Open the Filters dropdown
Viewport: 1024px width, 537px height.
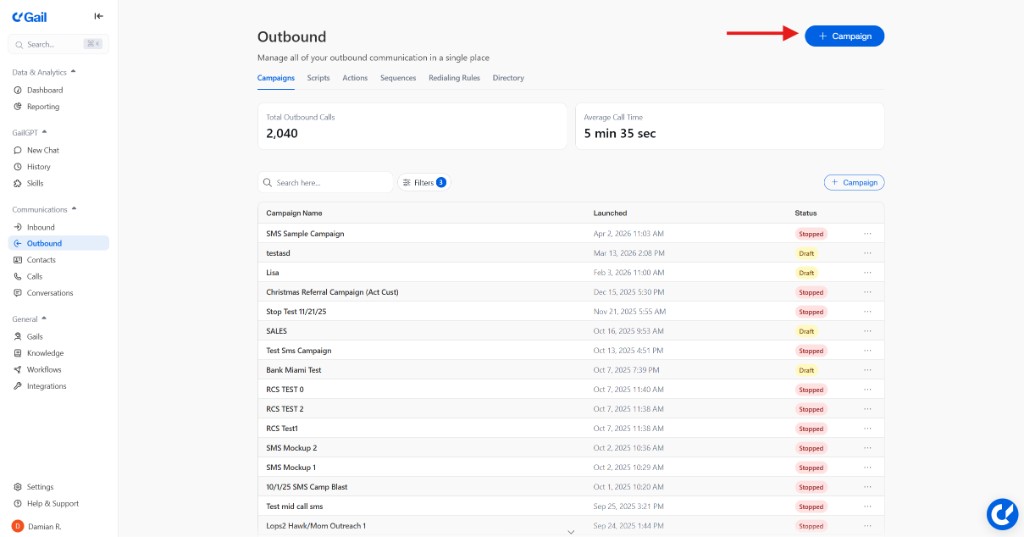tap(424, 183)
